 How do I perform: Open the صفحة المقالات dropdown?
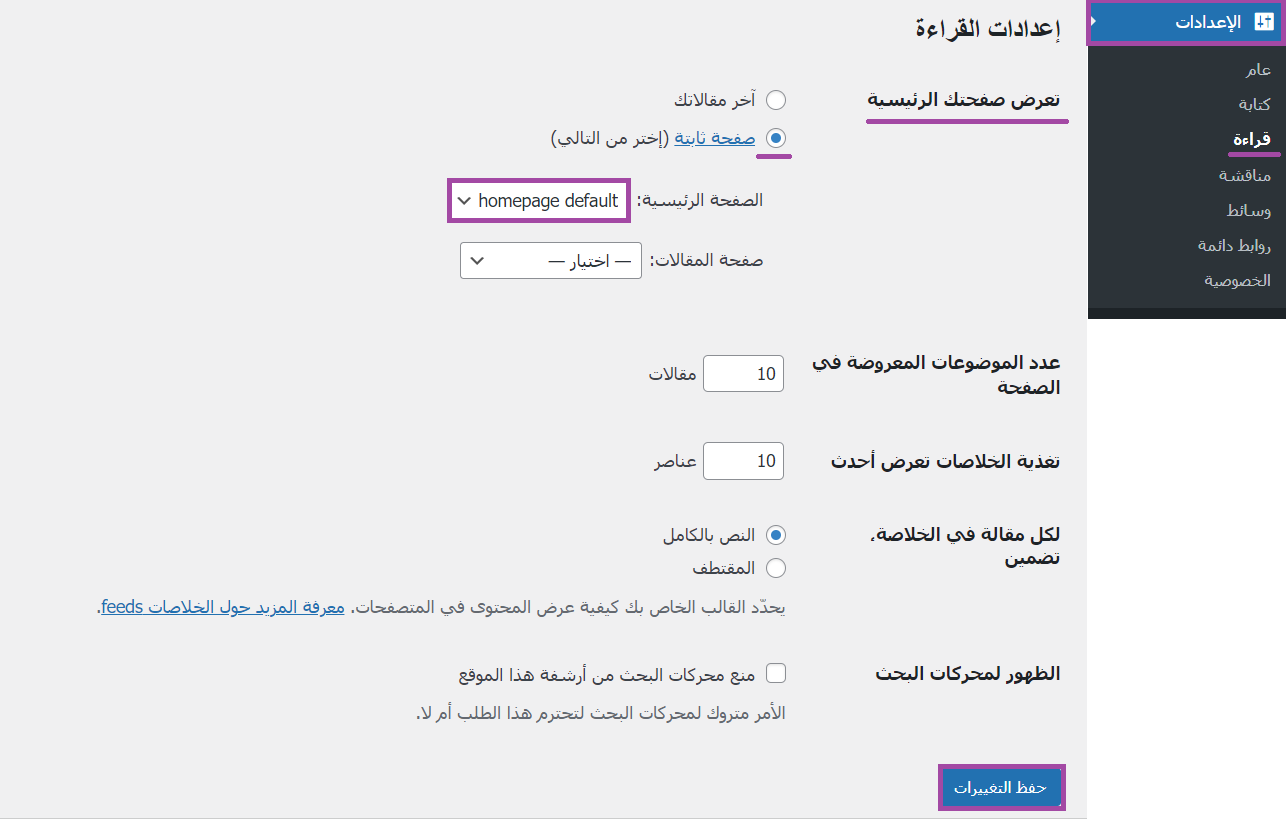[551, 261]
